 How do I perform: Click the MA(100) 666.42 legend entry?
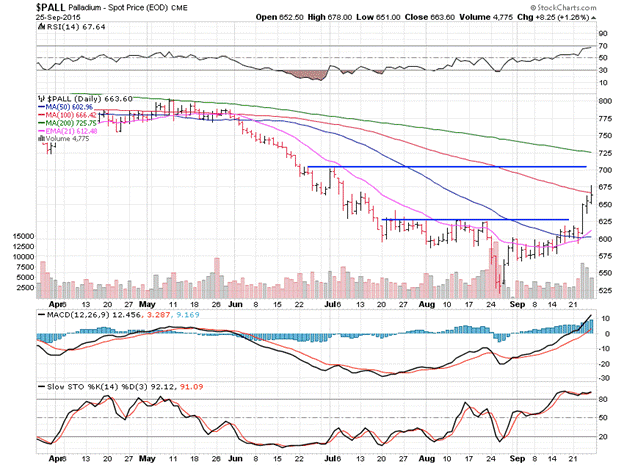pos(67,115)
